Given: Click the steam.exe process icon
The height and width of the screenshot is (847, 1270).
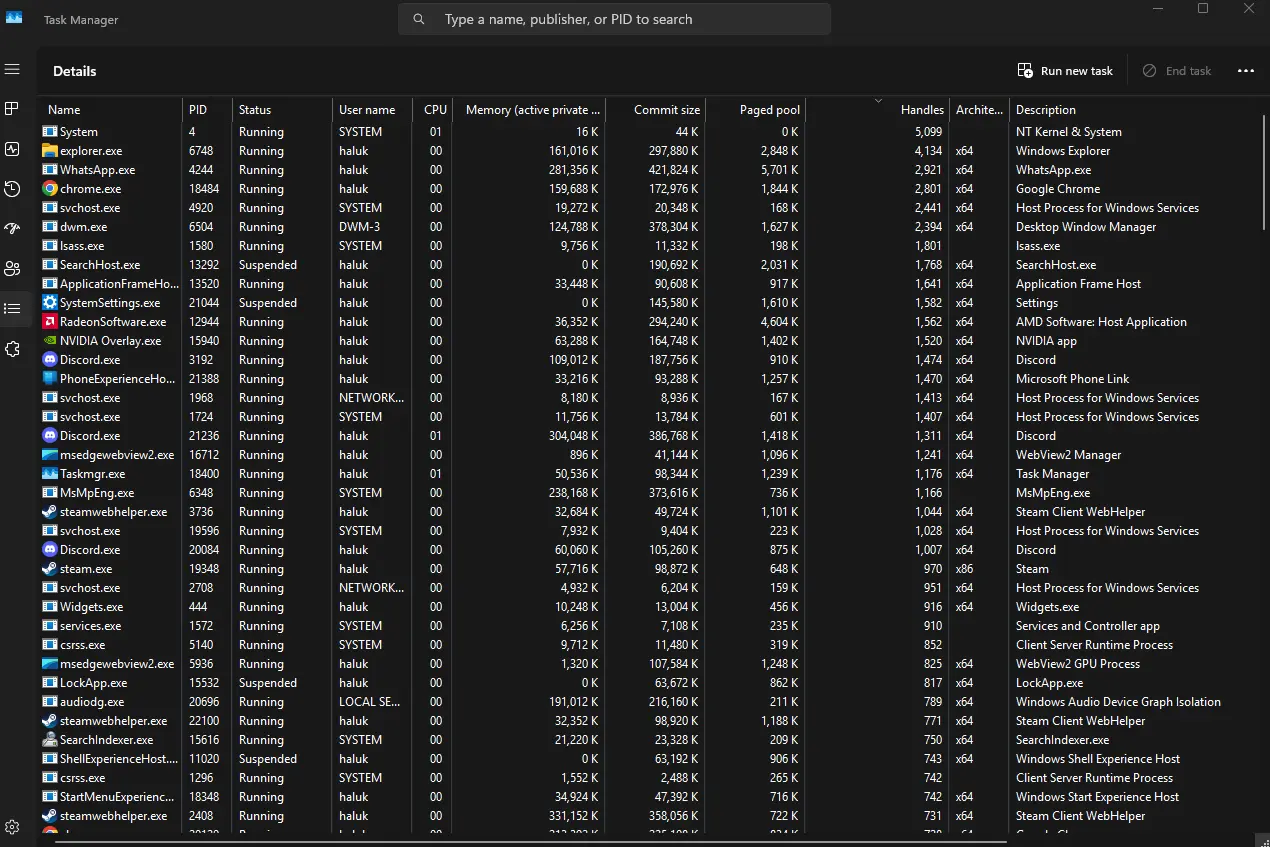Looking at the screenshot, I should point(50,569).
